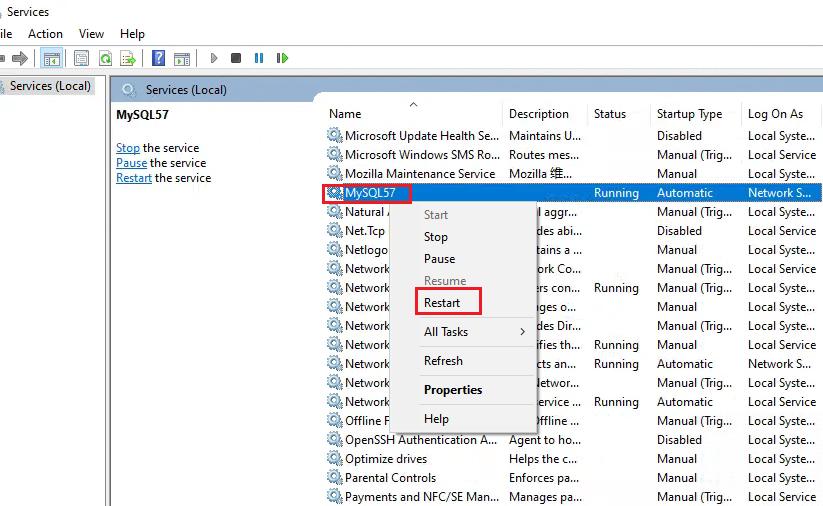Image resolution: width=823 pixels, height=506 pixels.
Task: Sort services by Name column header
Action: [x=346, y=114]
